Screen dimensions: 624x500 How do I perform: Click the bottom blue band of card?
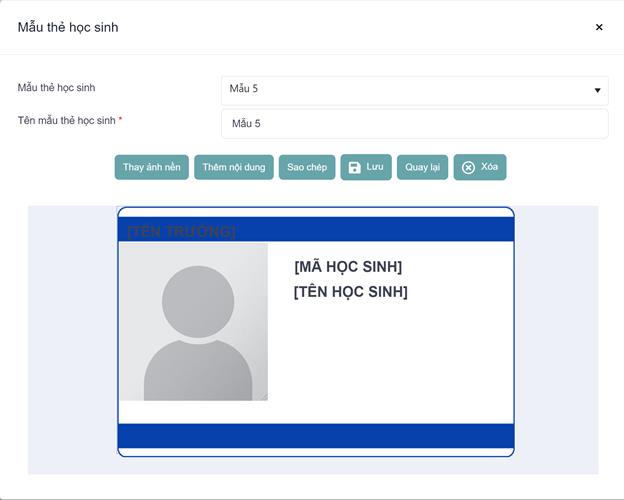(x=316, y=436)
